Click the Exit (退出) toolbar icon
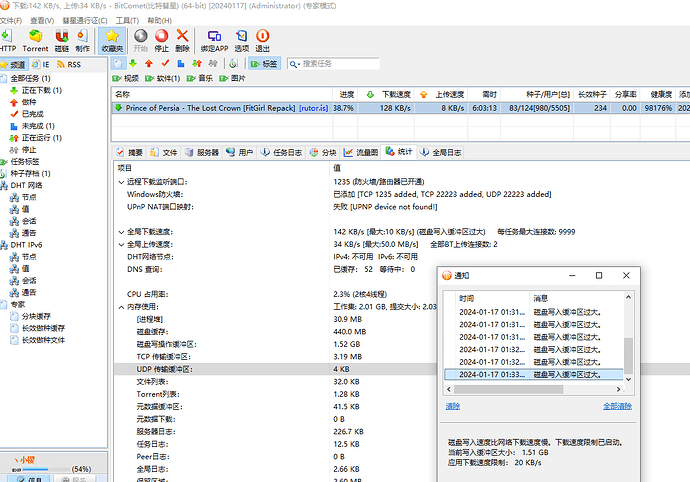The image size is (690, 482). coord(262,40)
